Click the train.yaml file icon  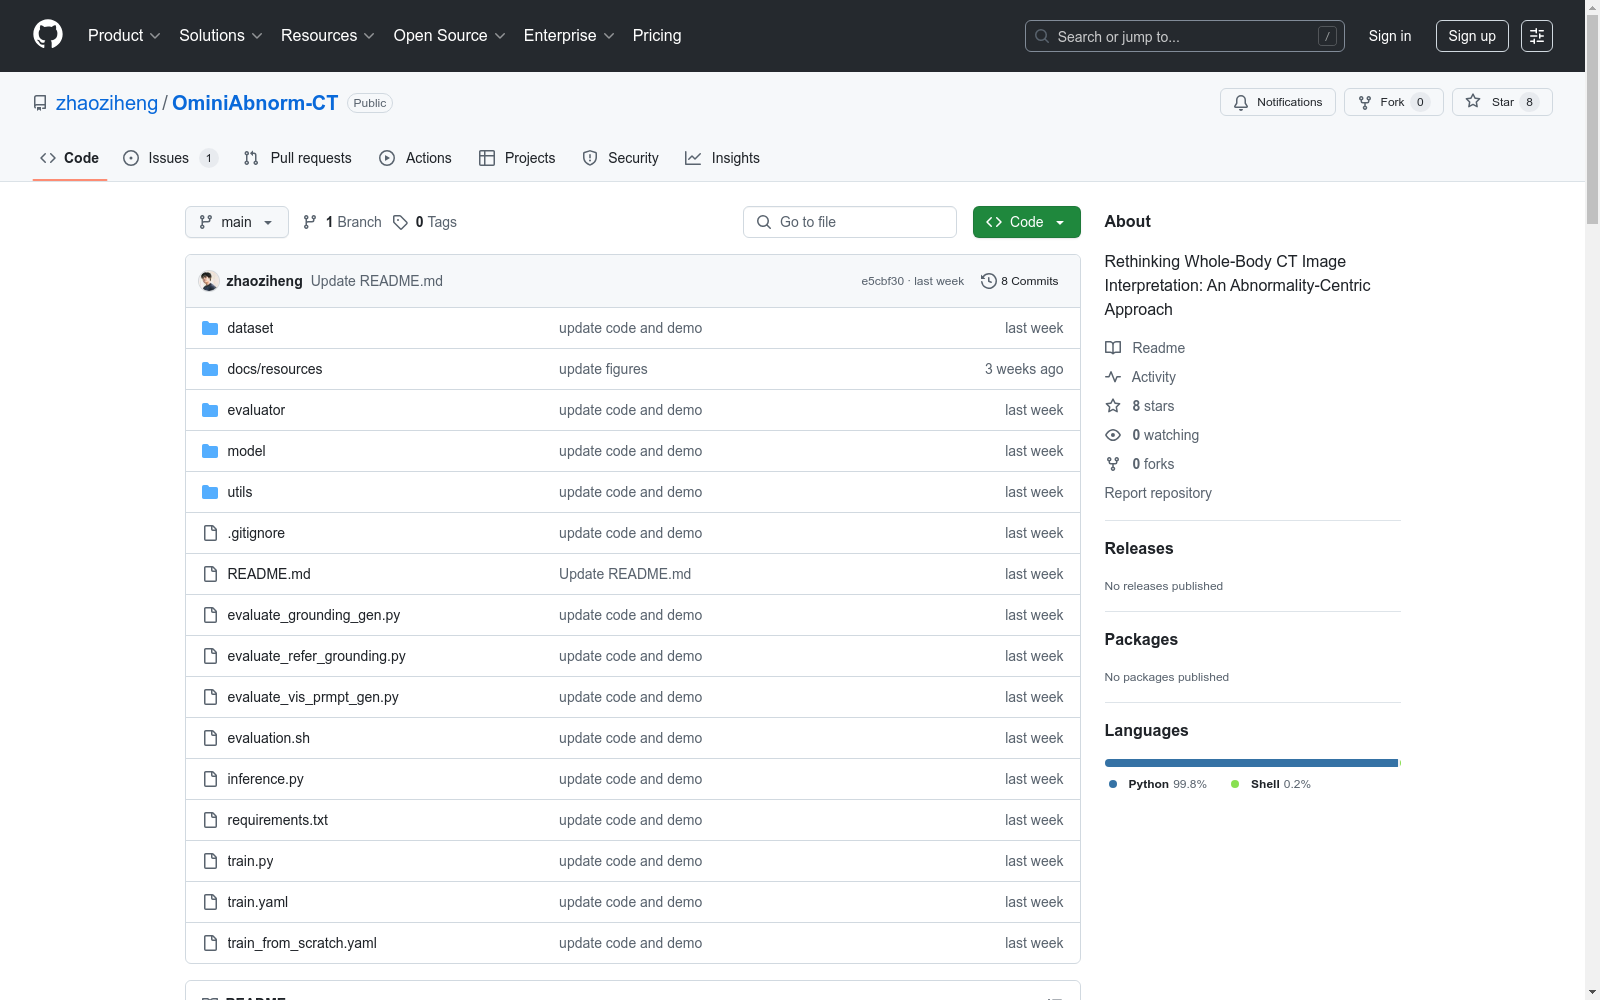tap(210, 902)
